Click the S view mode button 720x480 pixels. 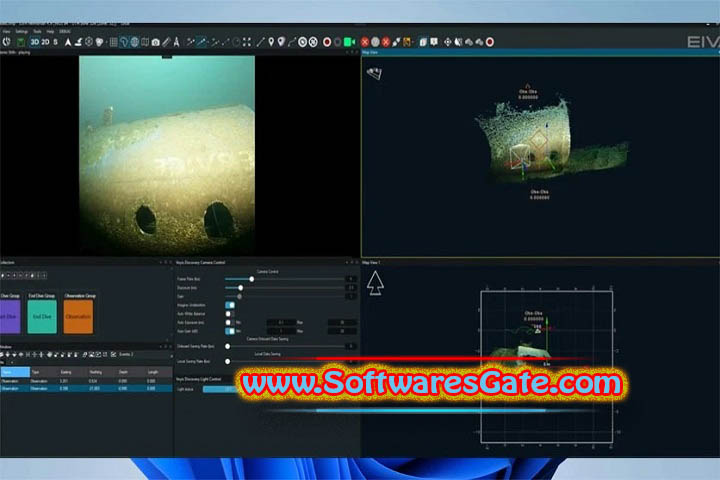coord(56,42)
